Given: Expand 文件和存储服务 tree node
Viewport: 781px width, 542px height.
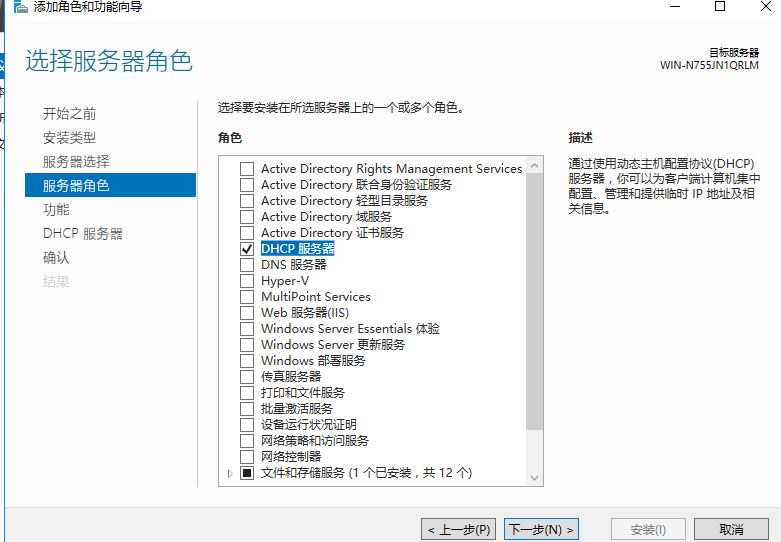Looking at the screenshot, I should 230,473.
